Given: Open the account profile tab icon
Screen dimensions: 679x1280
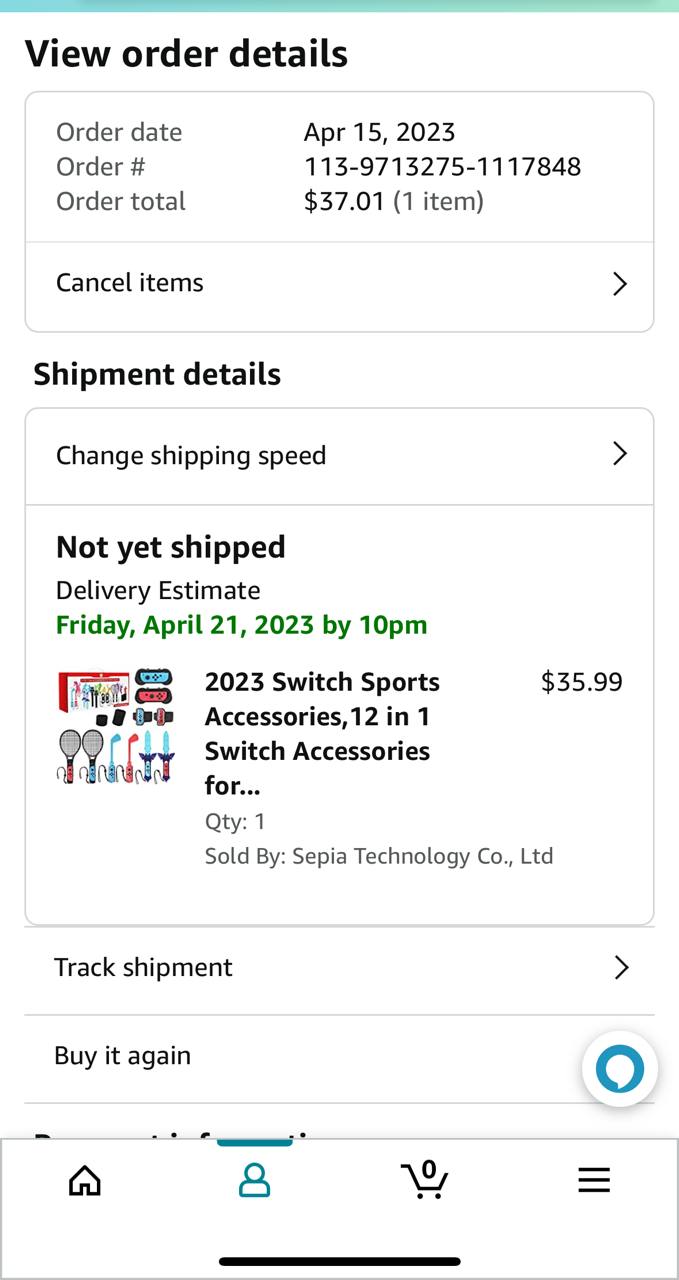Looking at the screenshot, I should tap(254, 1181).
